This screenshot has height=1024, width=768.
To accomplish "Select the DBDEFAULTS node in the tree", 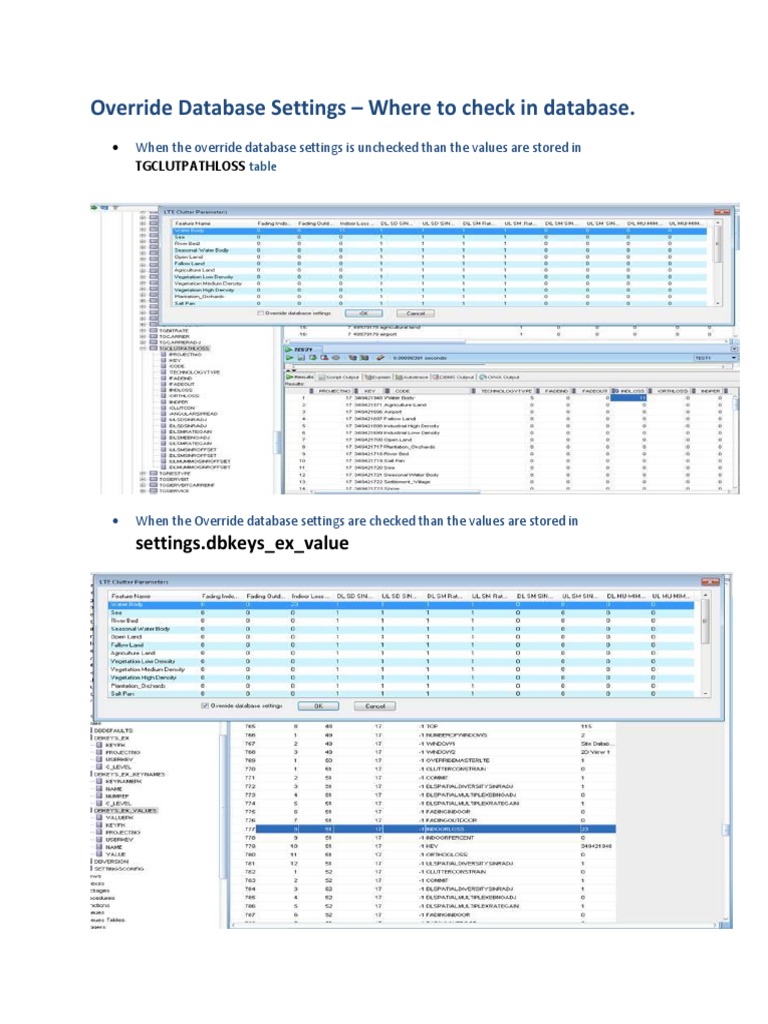I will [114, 730].
